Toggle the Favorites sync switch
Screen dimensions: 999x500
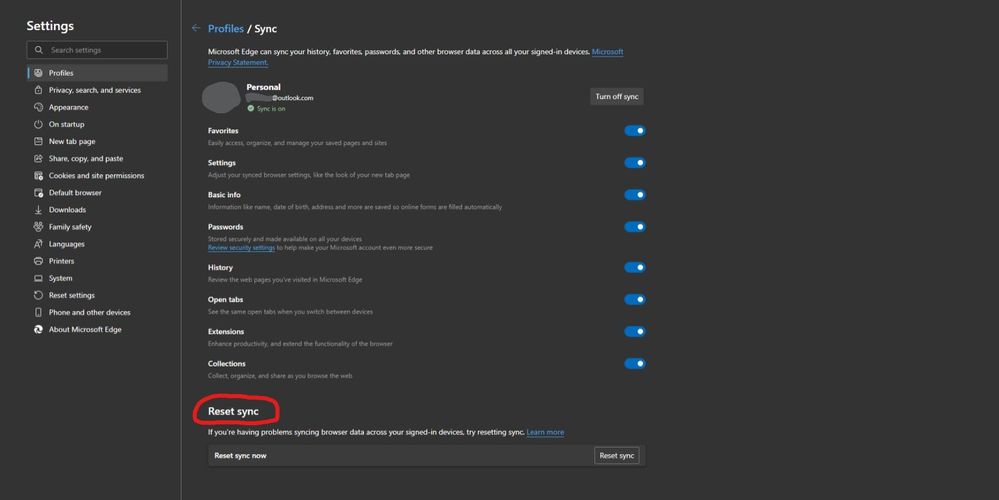pos(635,131)
